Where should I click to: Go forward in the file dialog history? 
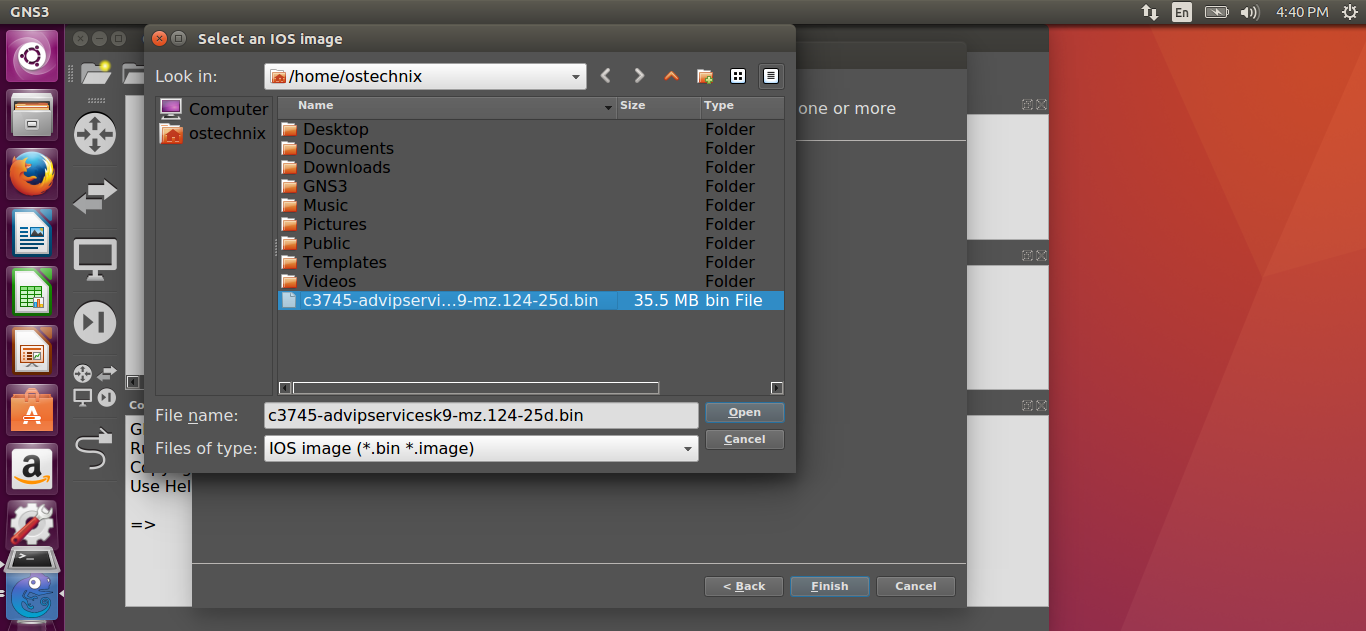639,76
